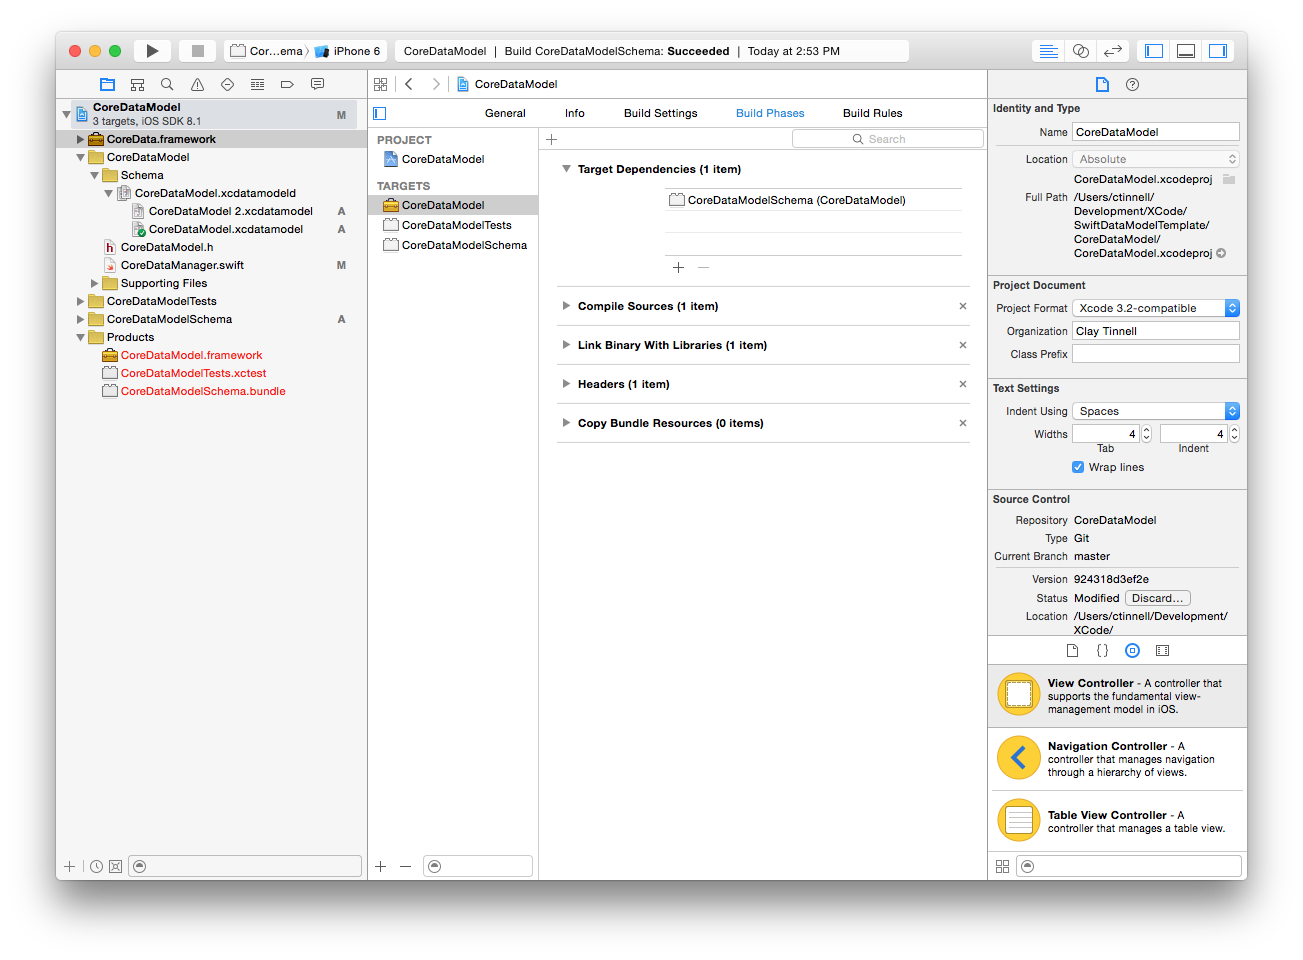
Task: Open the Report navigator
Action: pyautogui.click(x=317, y=85)
